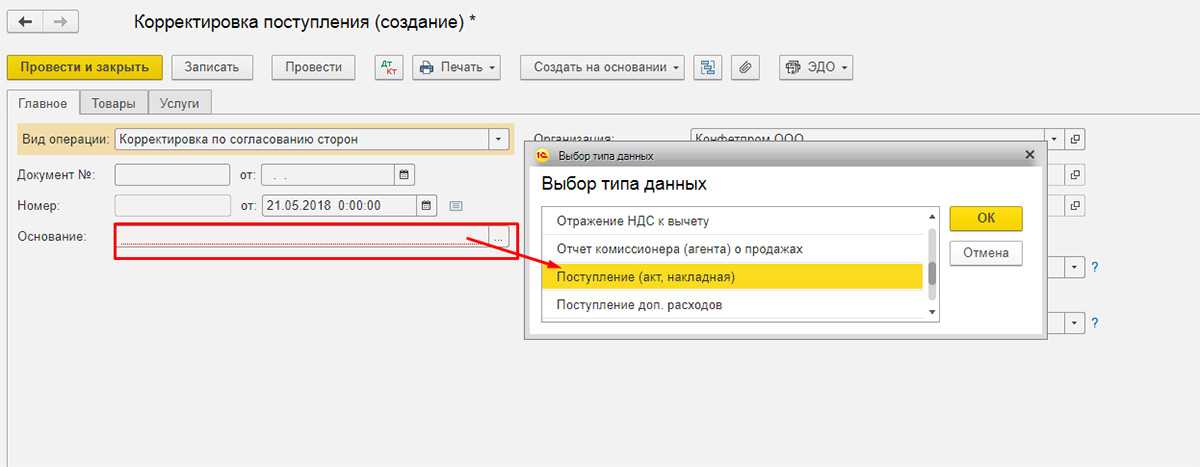Open the Печать dropdown menu
Screen dimensions: 1200x467
point(456,67)
